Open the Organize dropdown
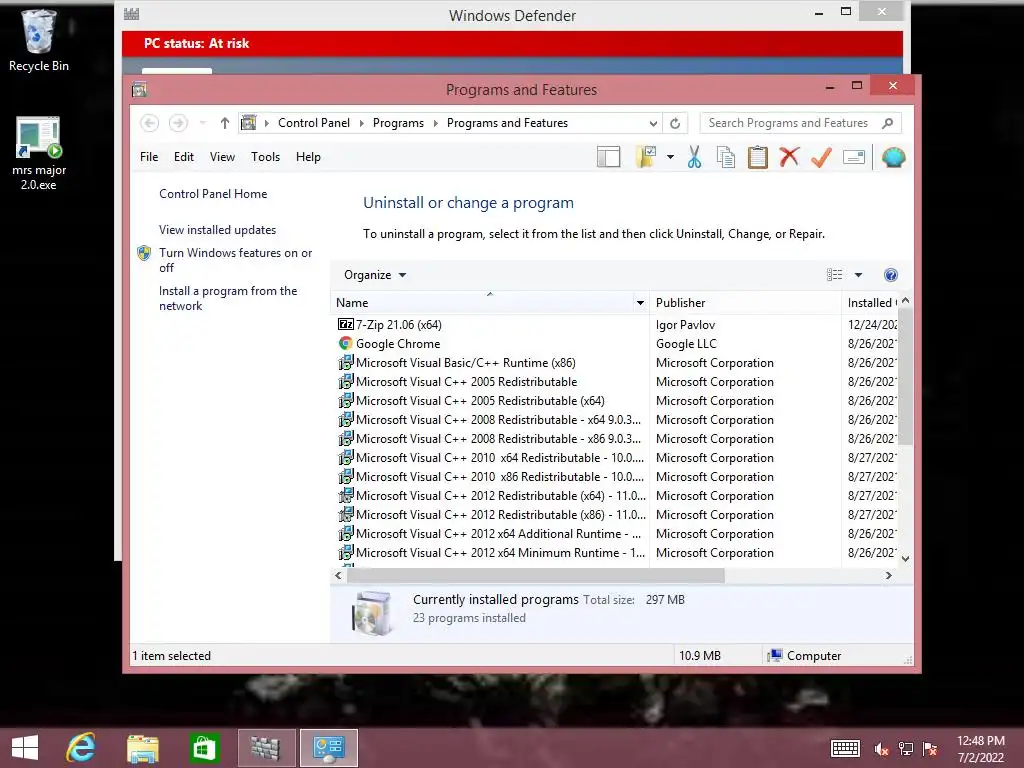Image resolution: width=1024 pixels, height=768 pixels. (x=375, y=275)
